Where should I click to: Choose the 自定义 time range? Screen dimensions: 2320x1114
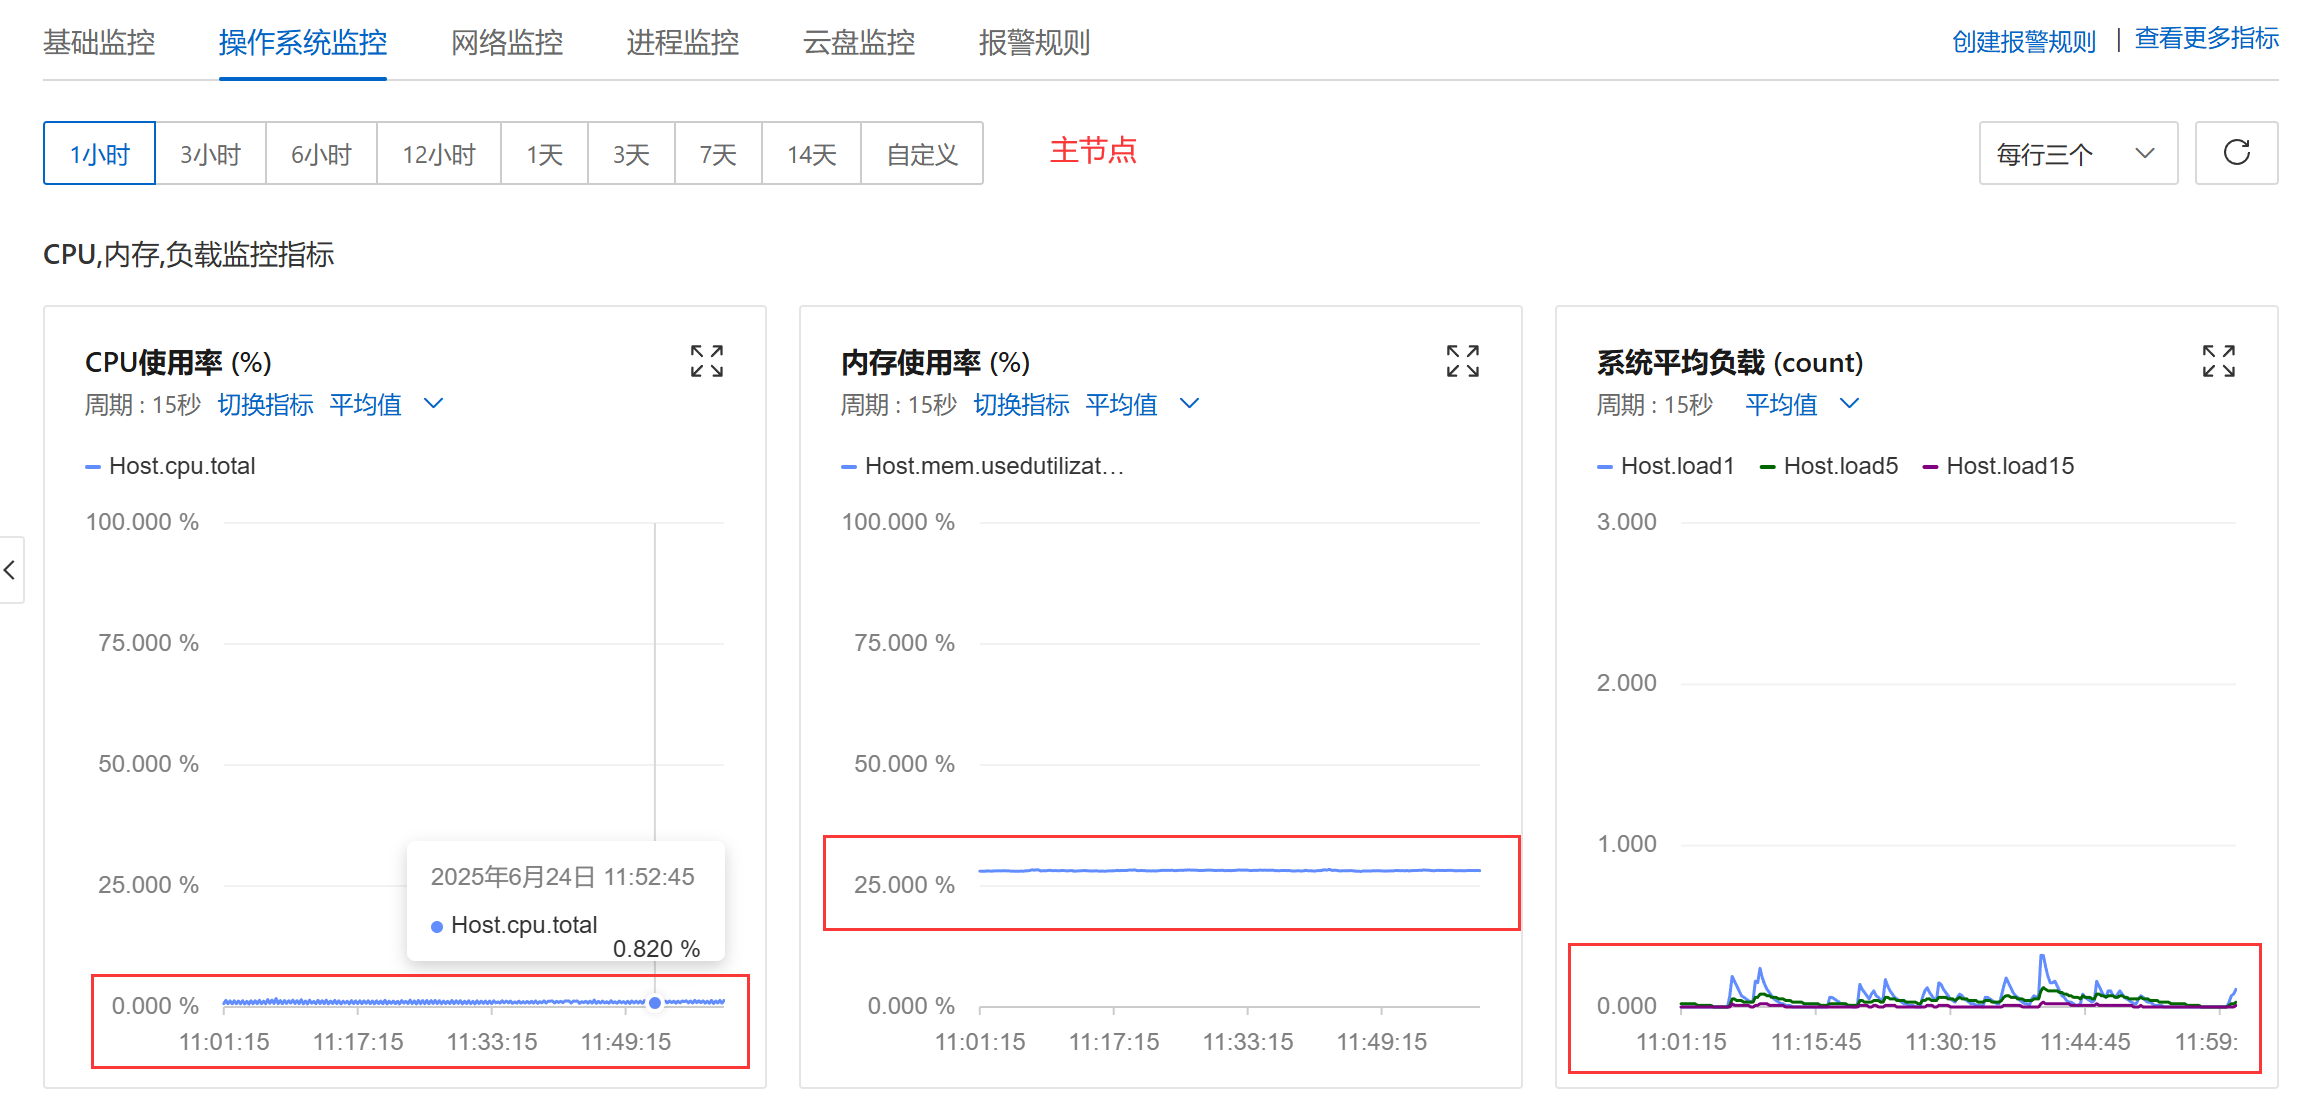click(922, 153)
